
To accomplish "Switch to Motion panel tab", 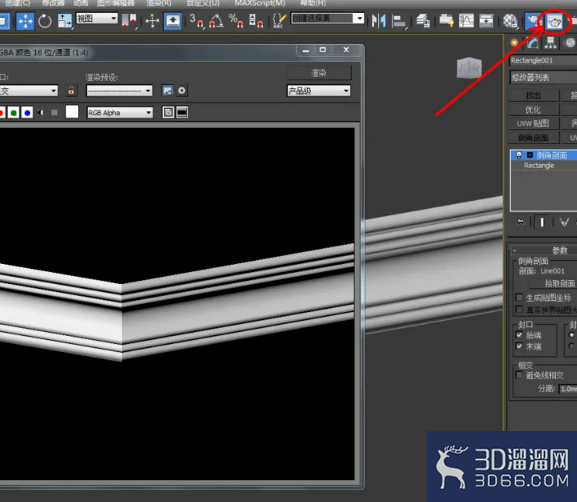I will click(570, 43).
